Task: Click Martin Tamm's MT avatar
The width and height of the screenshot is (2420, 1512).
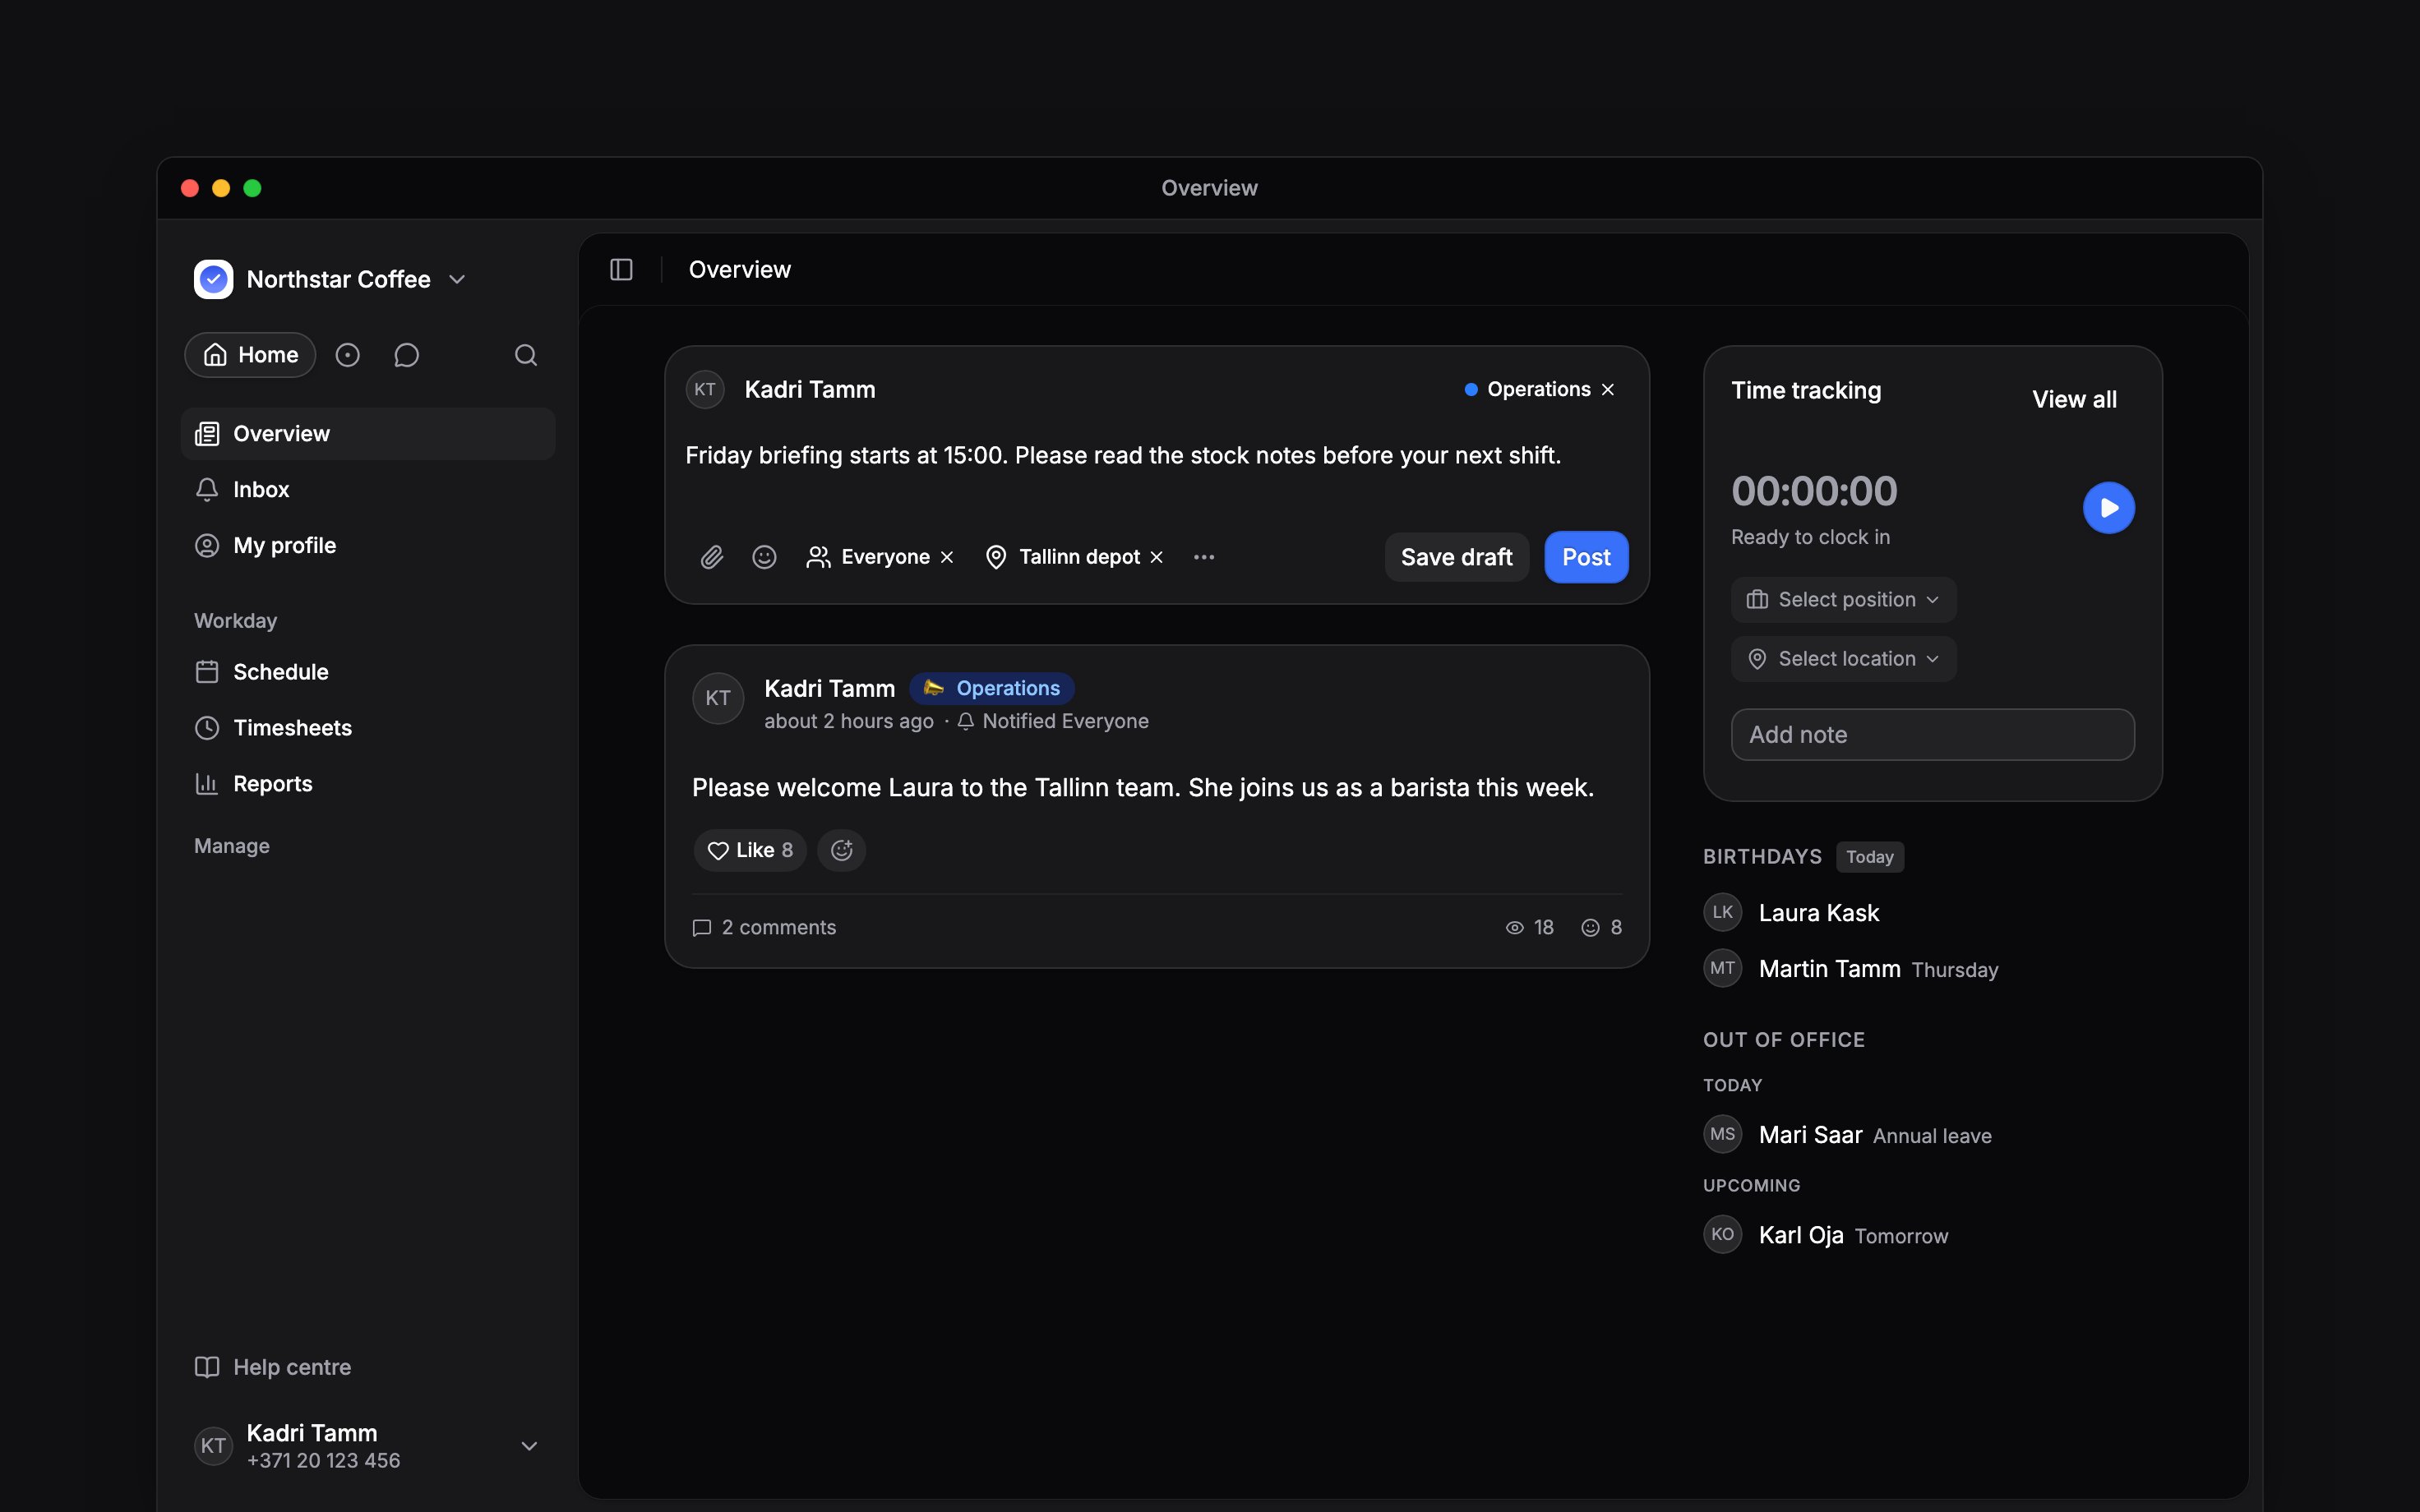Action: pyautogui.click(x=1722, y=968)
